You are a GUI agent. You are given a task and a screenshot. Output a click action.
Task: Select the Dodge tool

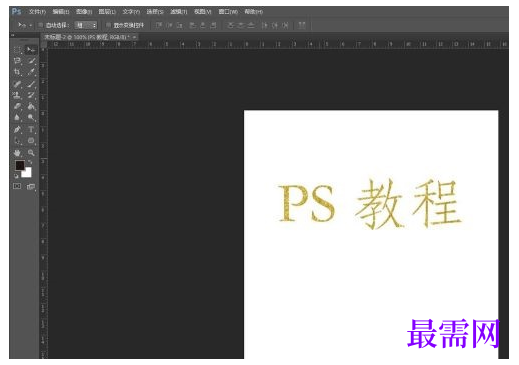pos(31,117)
